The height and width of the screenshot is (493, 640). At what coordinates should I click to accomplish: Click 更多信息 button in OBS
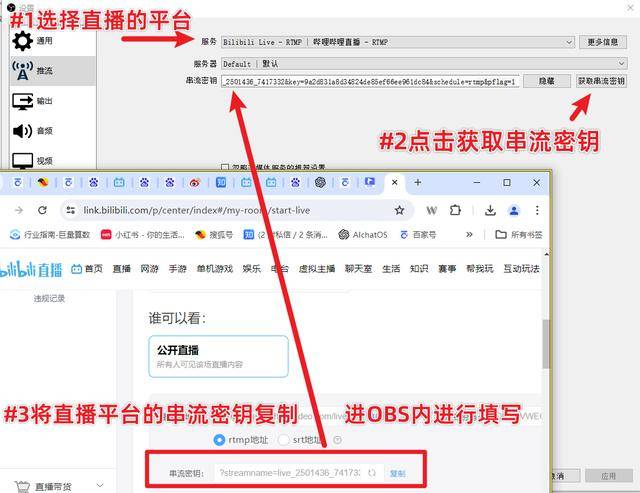coord(603,42)
